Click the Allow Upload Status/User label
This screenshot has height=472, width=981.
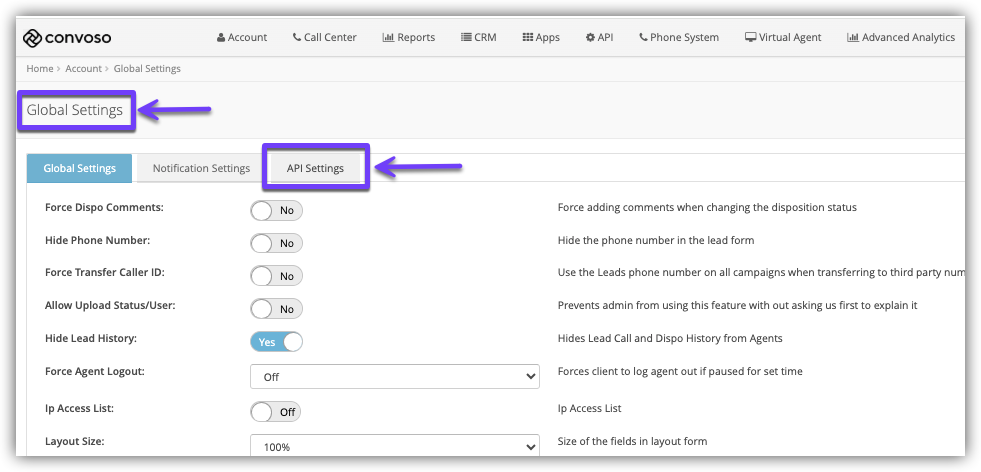(110, 305)
